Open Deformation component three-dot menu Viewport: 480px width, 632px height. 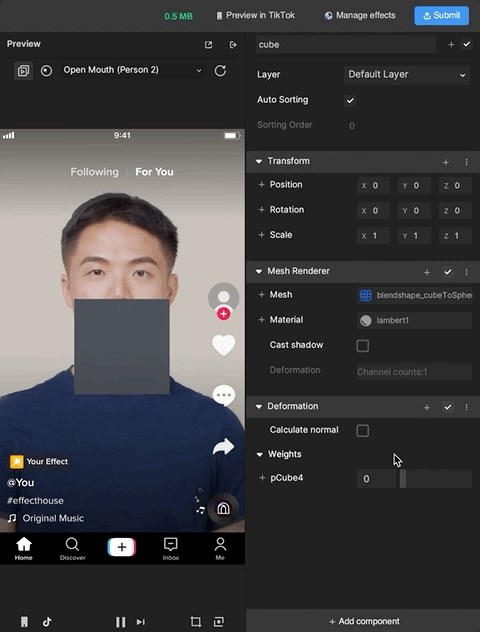(x=466, y=407)
